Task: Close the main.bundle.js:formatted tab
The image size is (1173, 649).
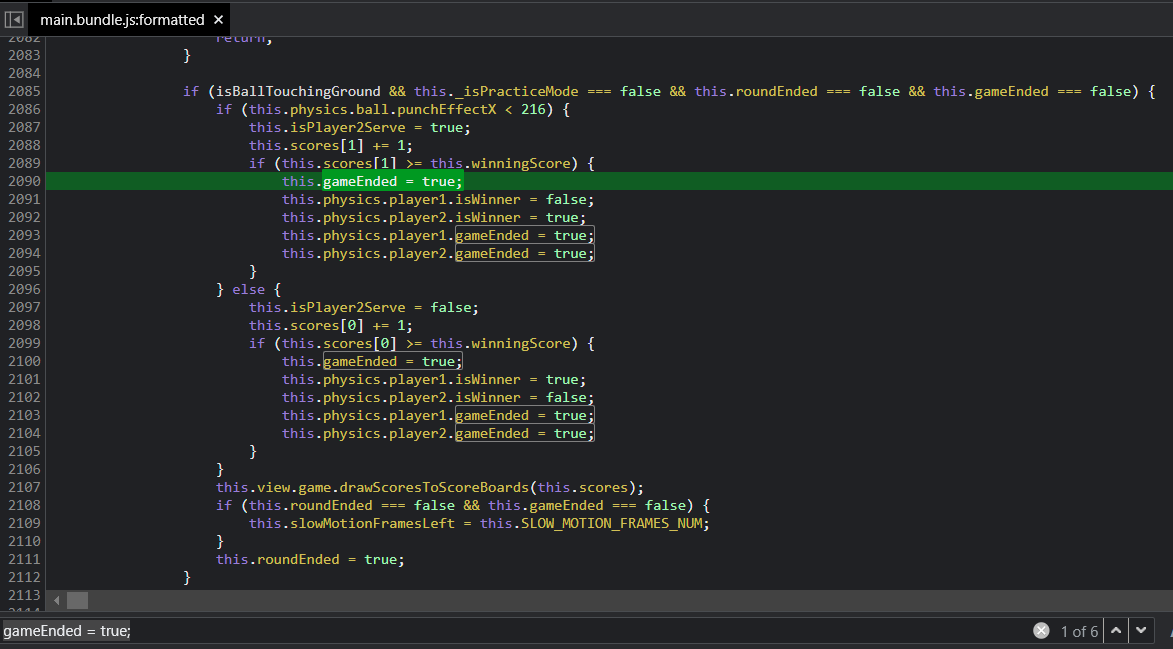Action: [x=219, y=20]
